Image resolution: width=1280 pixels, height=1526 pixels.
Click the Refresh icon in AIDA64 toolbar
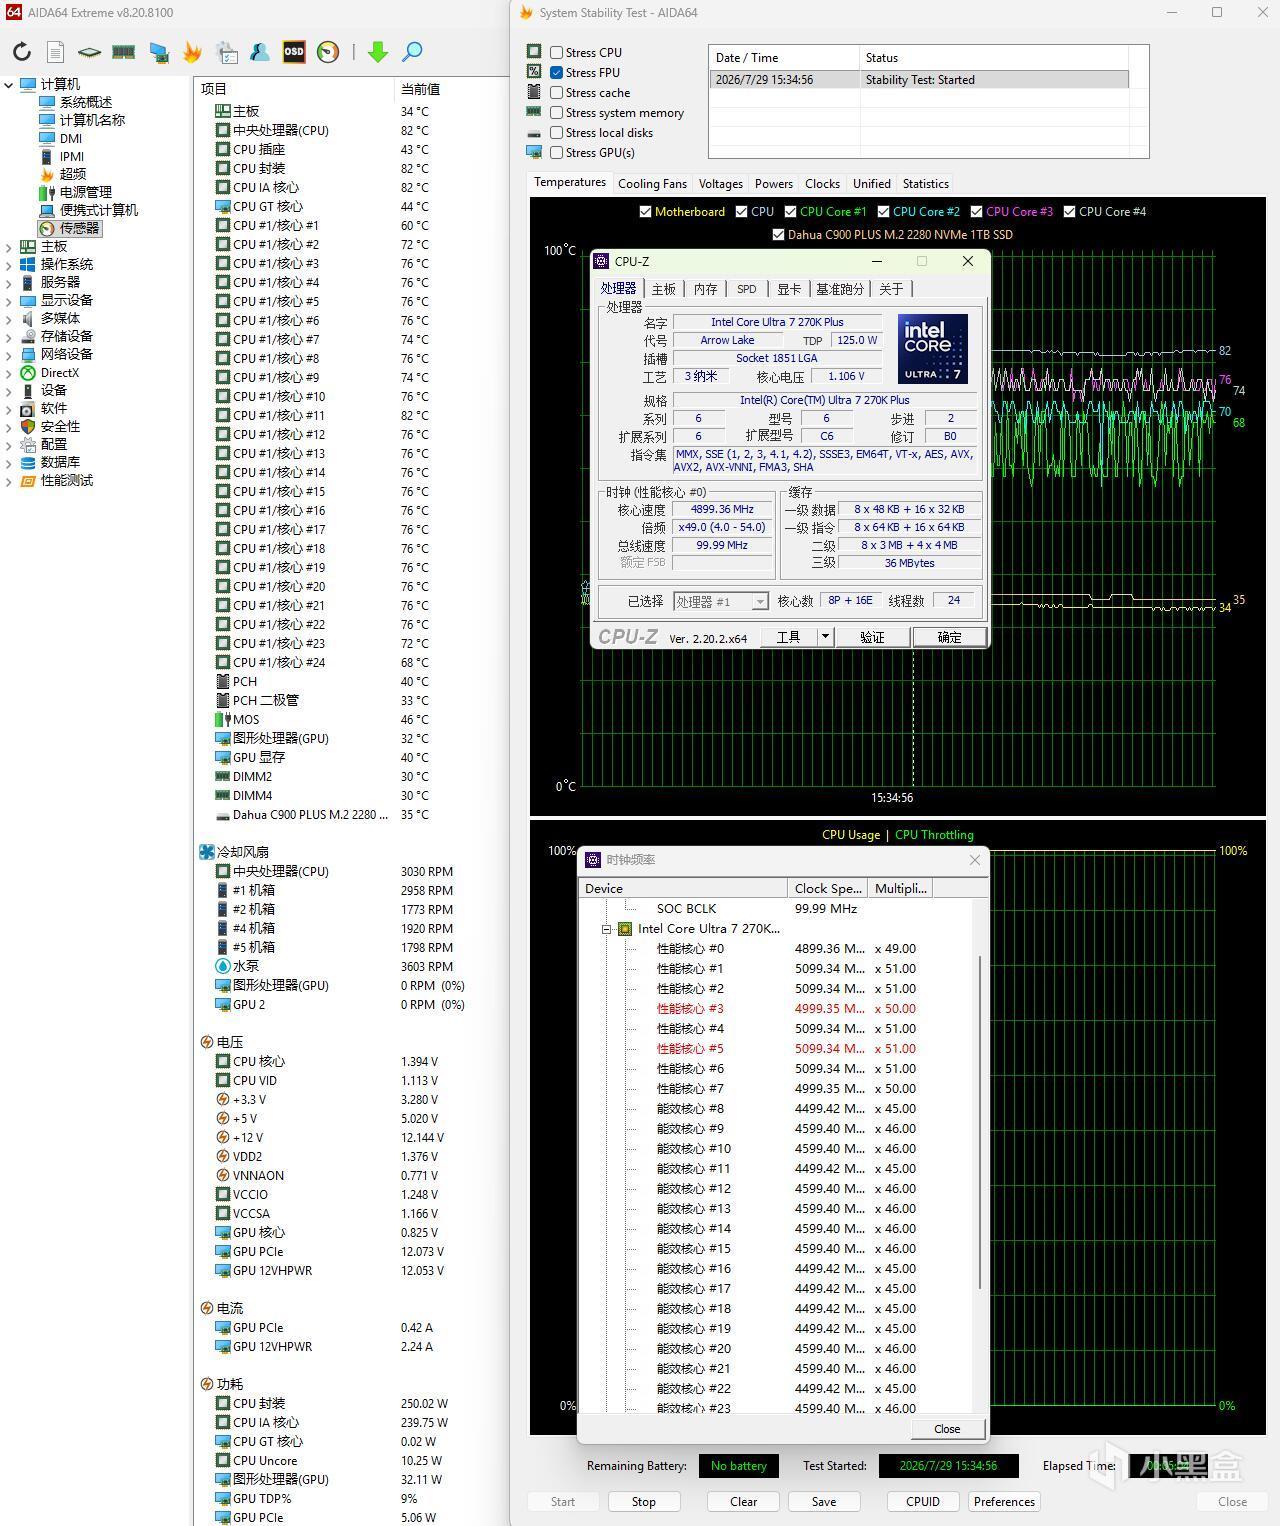22,52
